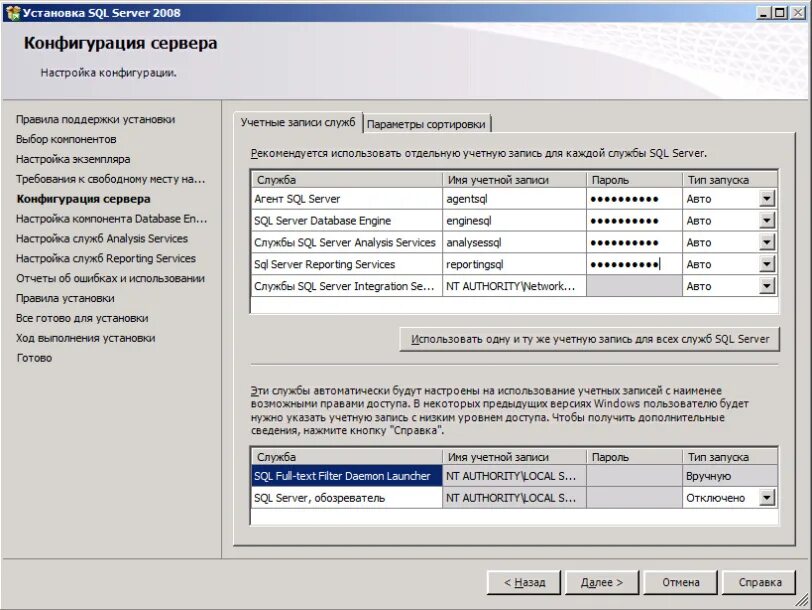Open help with Справка button
812x610 pixels.
[x=759, y=583]
